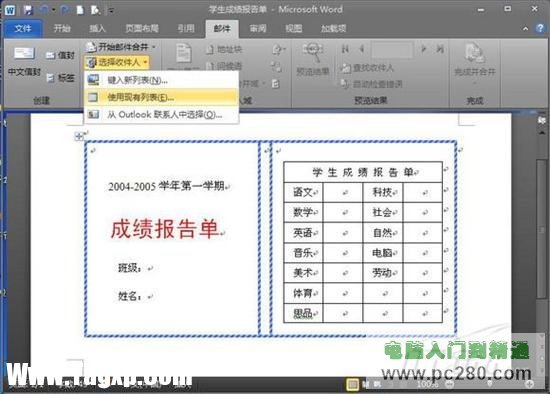Viewport: 550px width, 394px height.
Task: Click after the 班级： label
Action: point(150,268)
